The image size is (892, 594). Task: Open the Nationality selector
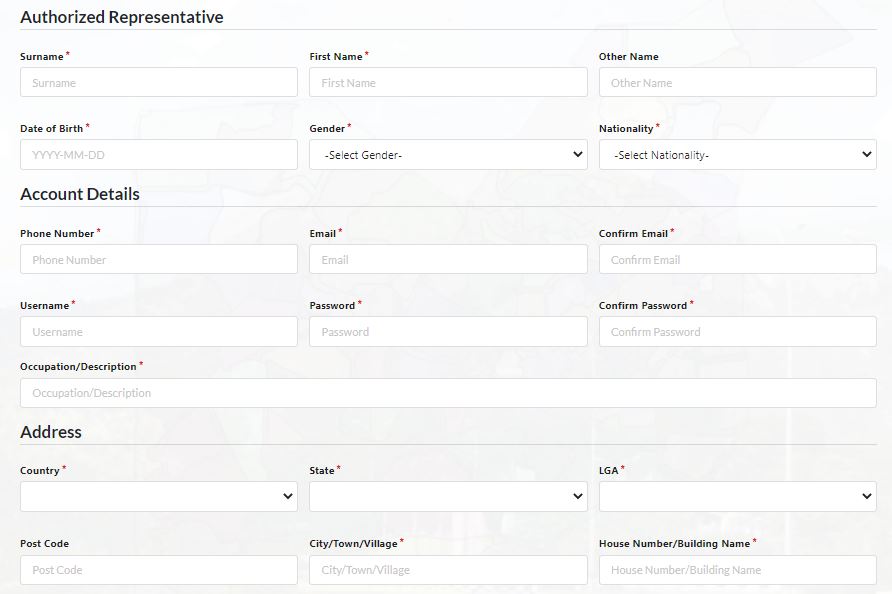[737, 154]
